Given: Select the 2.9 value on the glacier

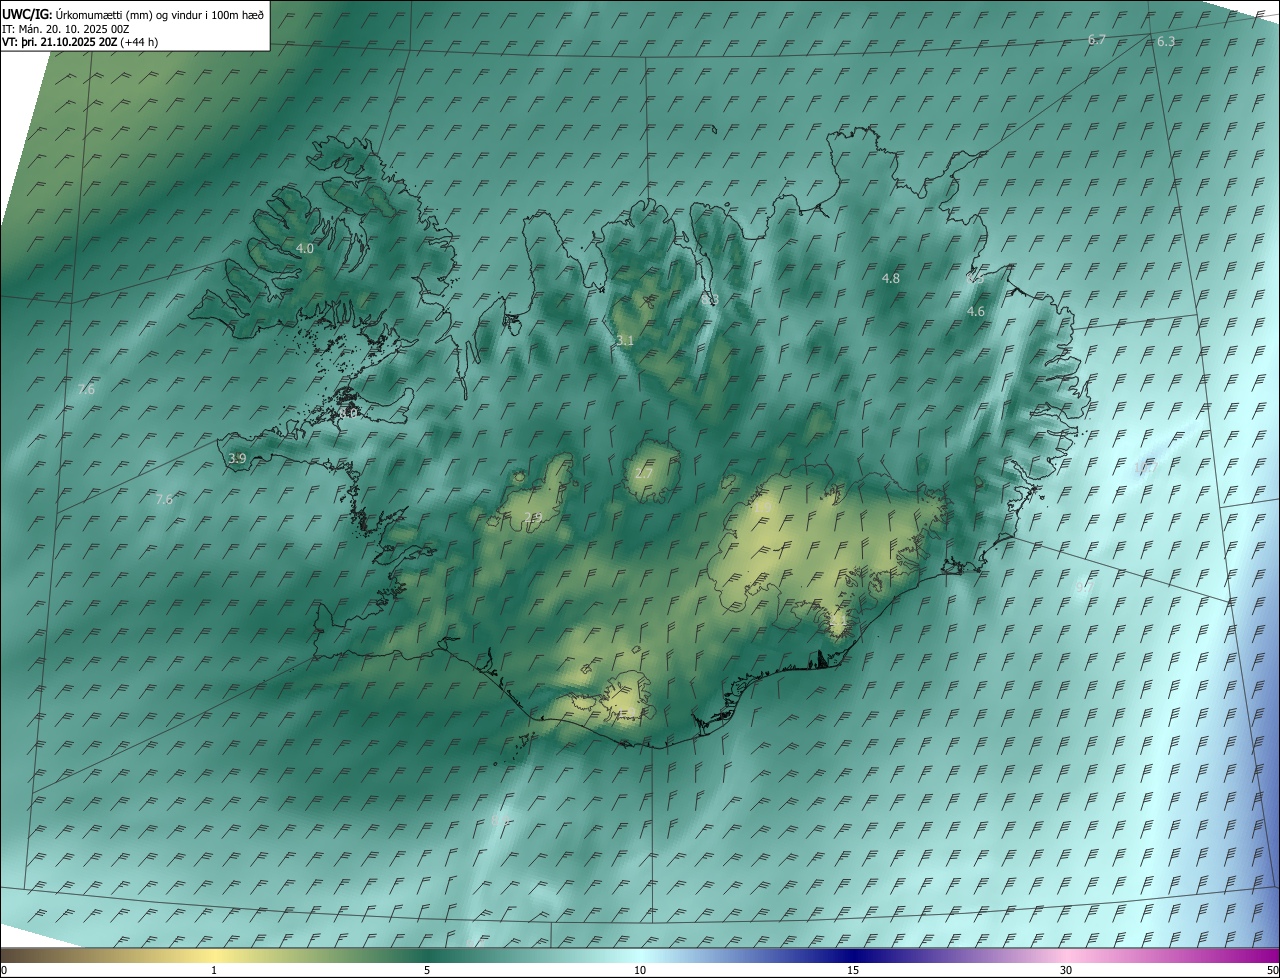Looking at the screenshot, I should pos(533,518).
